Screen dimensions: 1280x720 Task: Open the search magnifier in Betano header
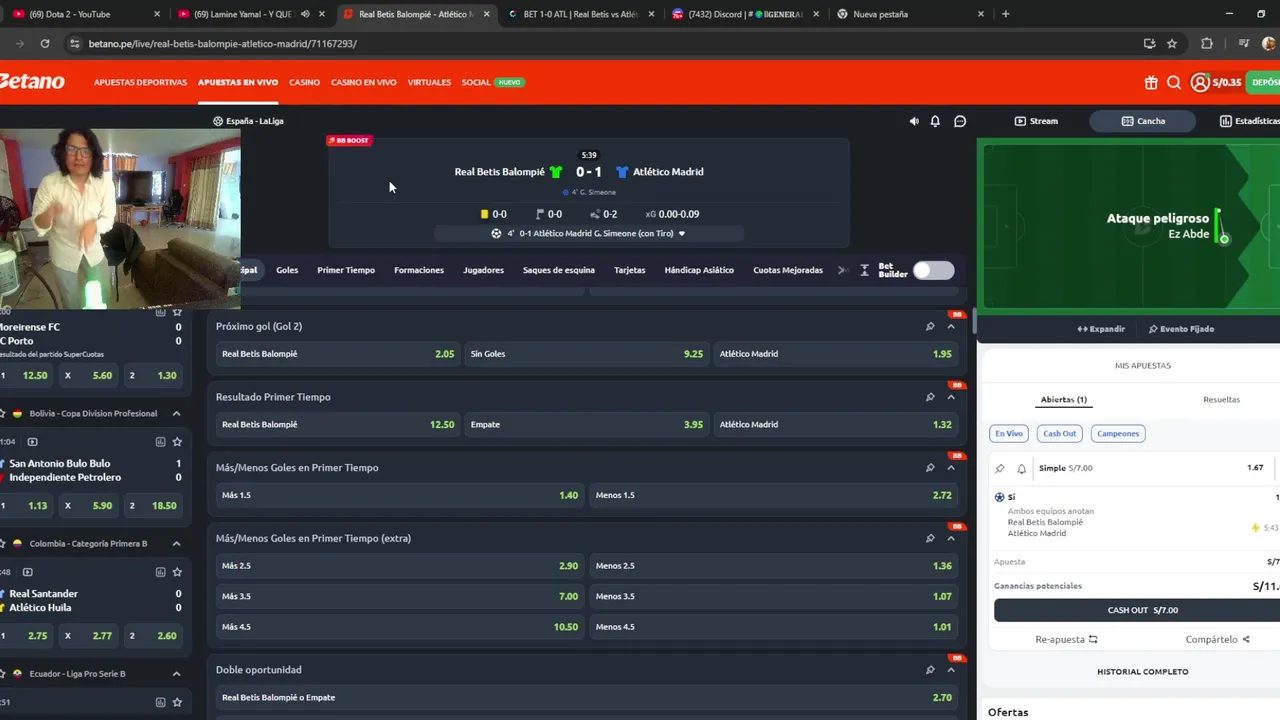(1174, 83)
